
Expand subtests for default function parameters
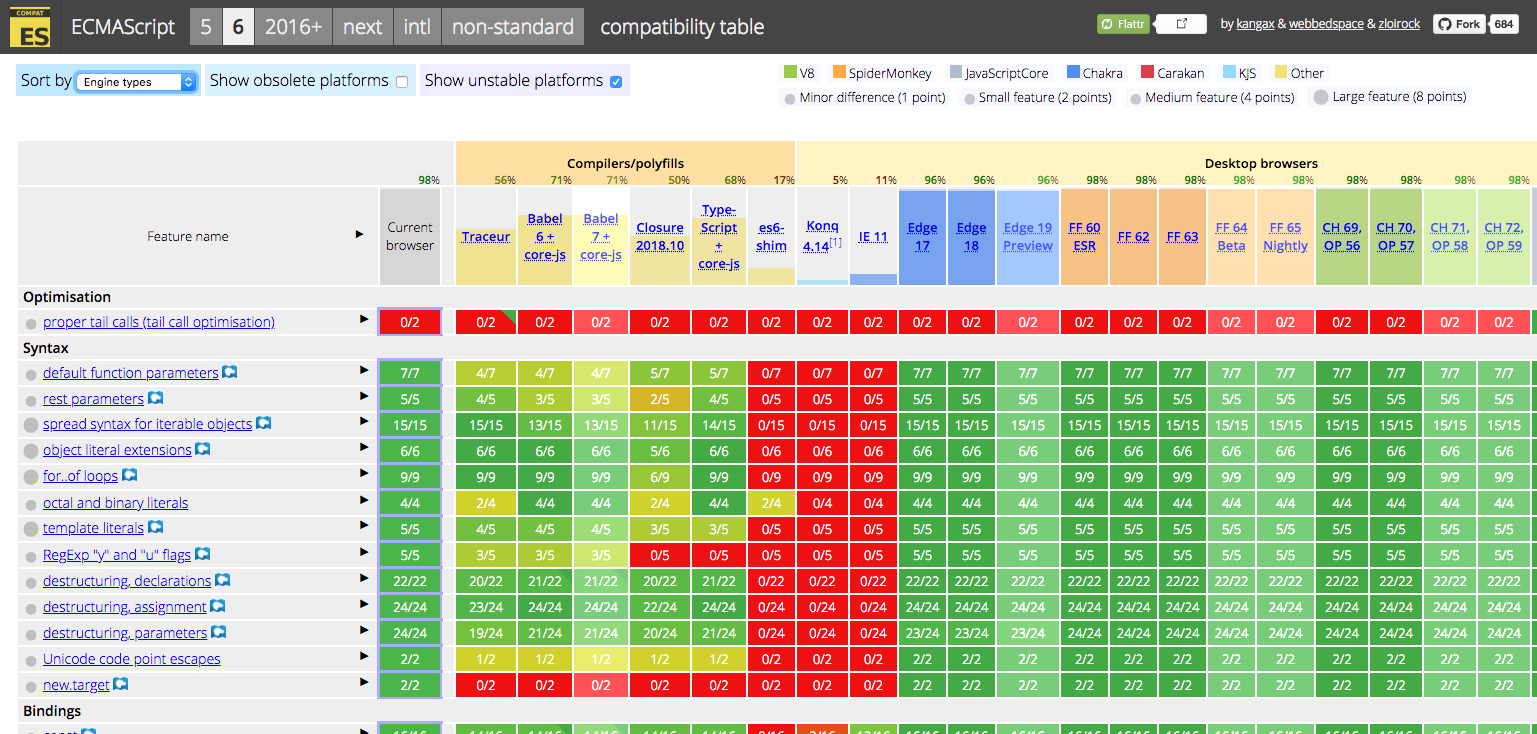(364, 370)
